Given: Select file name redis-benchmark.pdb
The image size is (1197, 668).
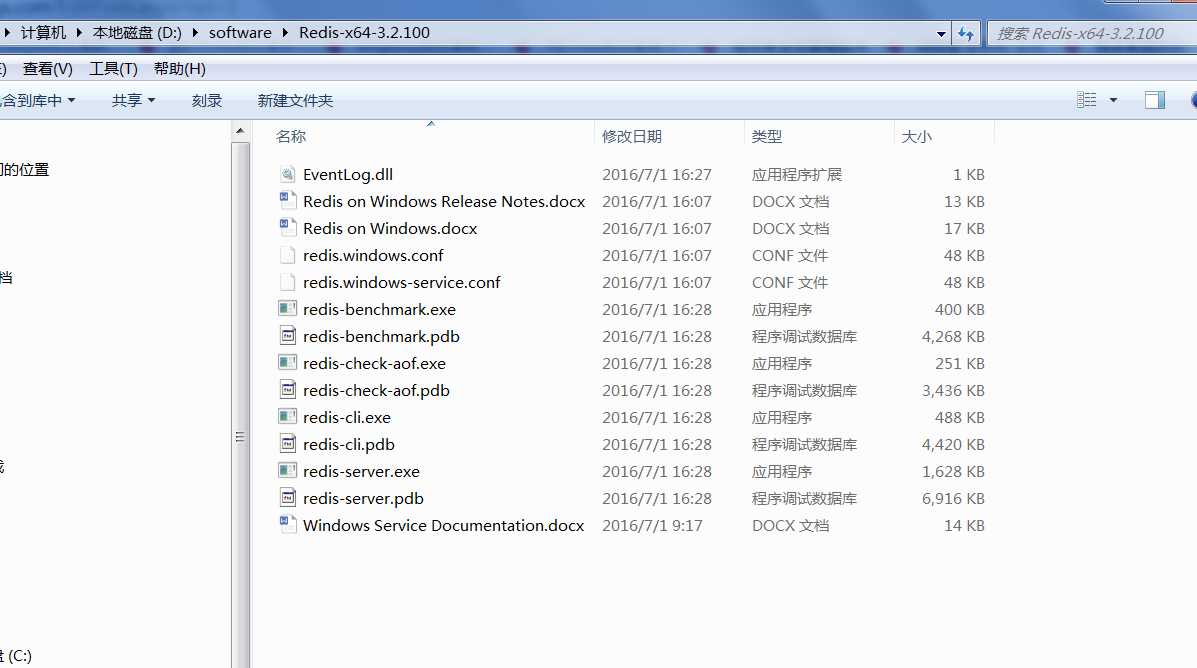Looking at the screenshot, I should pos(381,337).
